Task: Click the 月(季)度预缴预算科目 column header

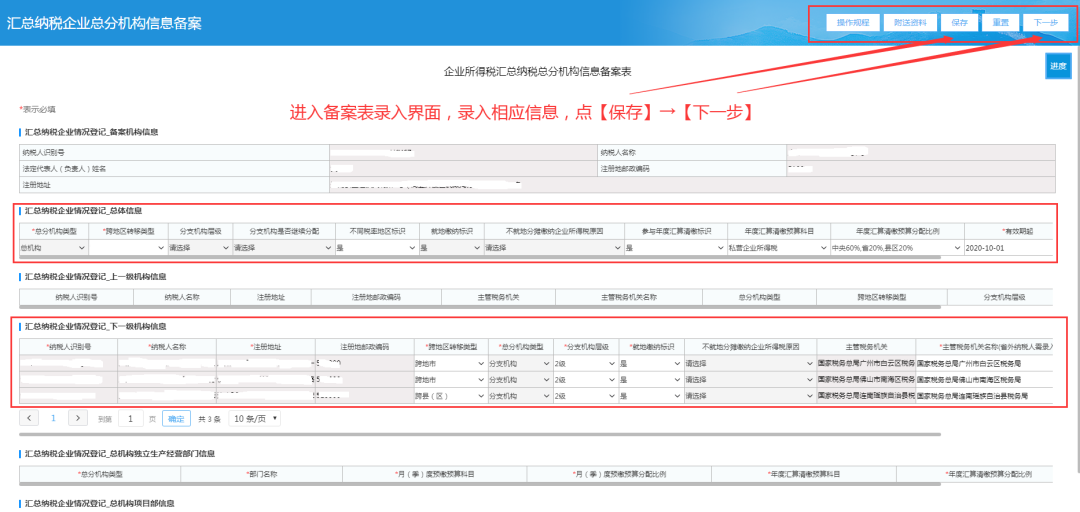Action: 435,474
